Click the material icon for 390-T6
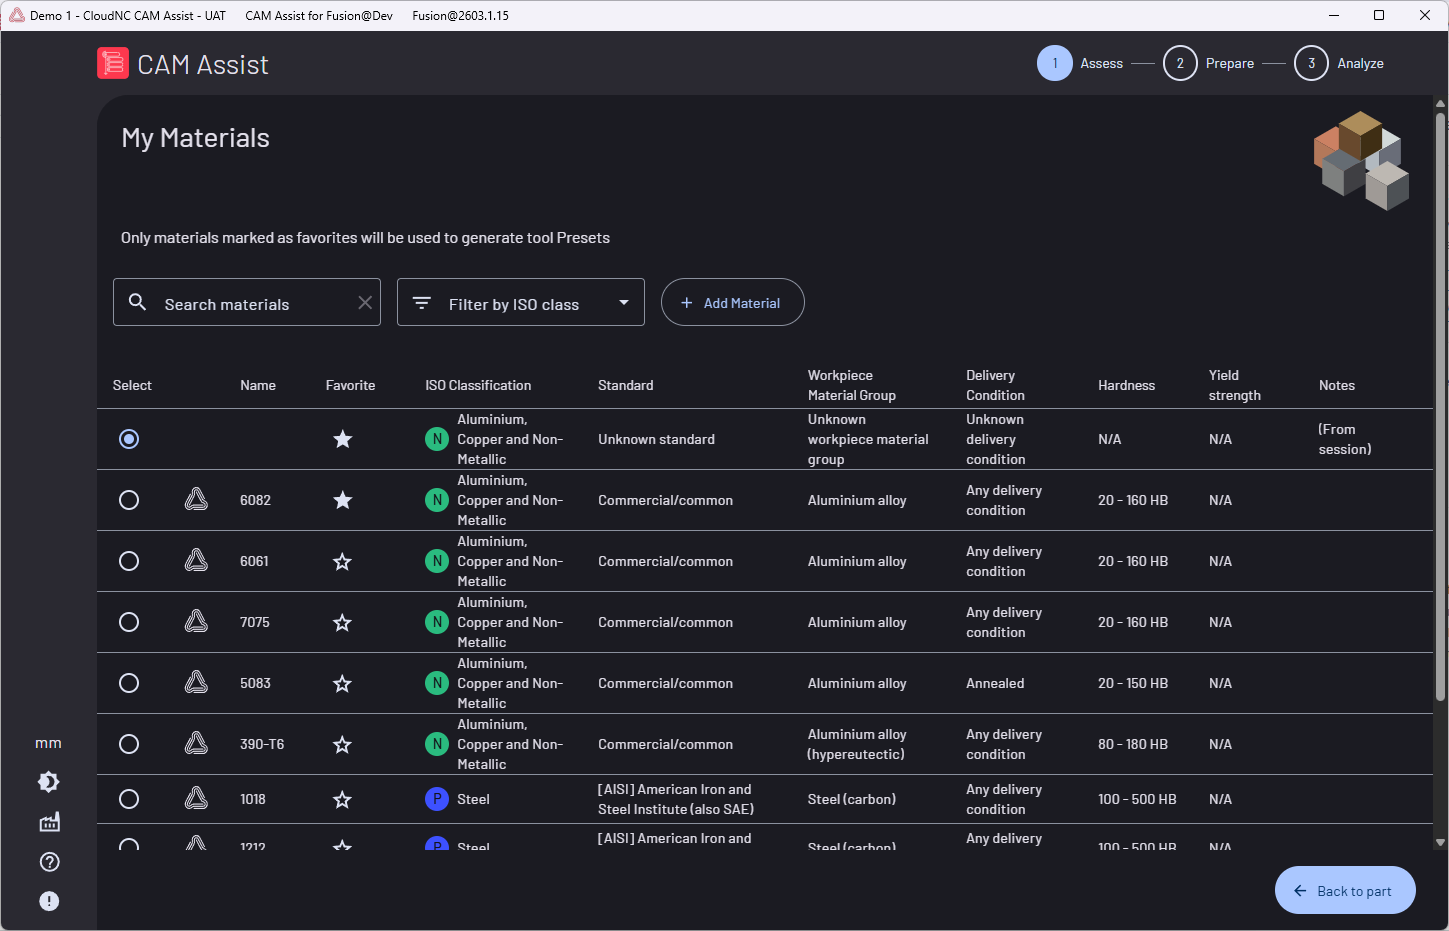Viewport: 1449px width, 931px height. (x=196, y=743)
